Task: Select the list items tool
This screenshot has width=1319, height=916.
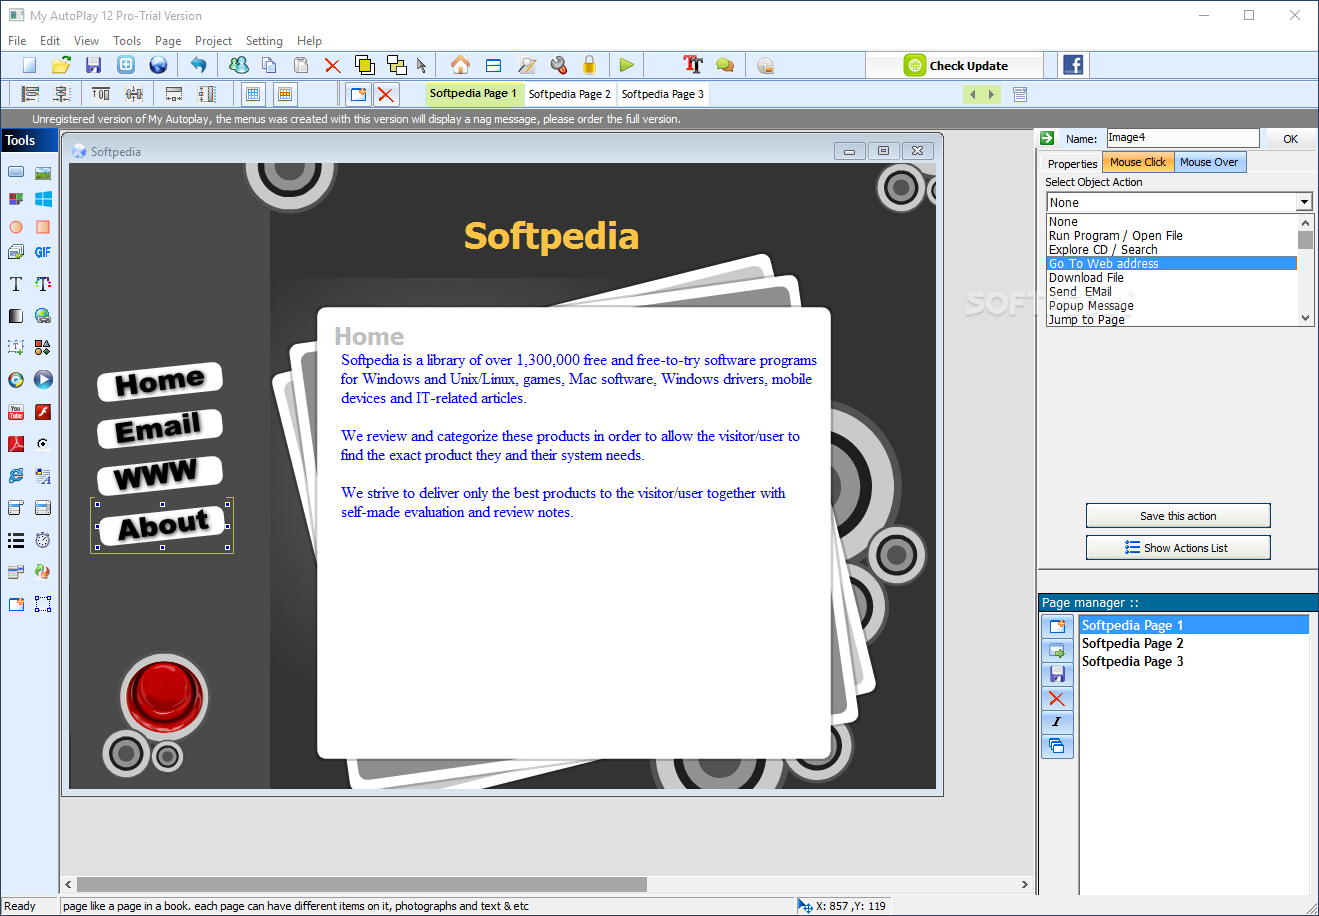Action: click(x=16, y=540)
